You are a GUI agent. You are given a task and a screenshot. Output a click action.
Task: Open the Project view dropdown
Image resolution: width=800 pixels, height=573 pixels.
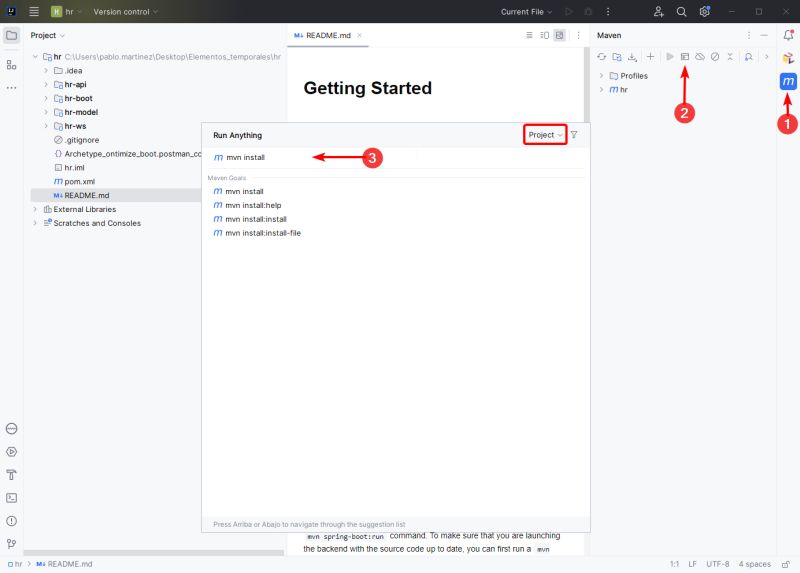pos(47,35)
